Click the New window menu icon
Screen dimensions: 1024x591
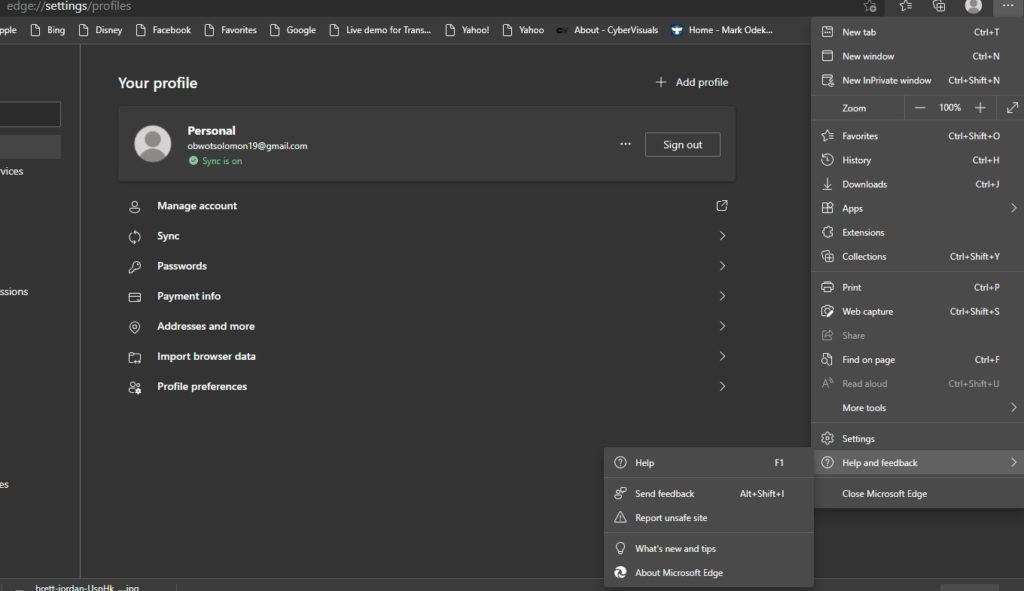coord(827,56)
